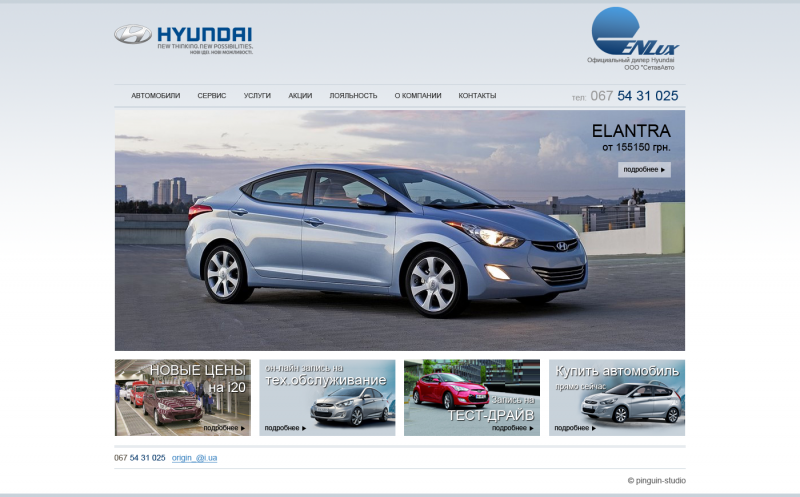This screenshot has width=800, height=497.
Task: Click the подробнее button on Elantra banner
Action: (x=644, y=169)
